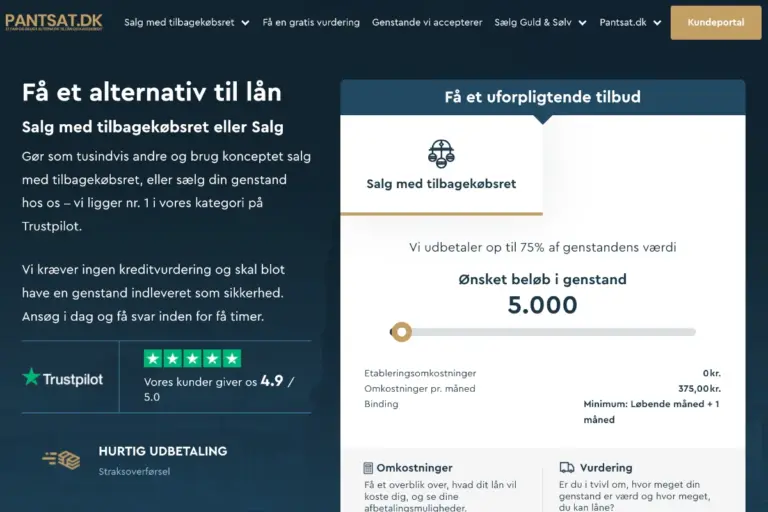The image size is (768, 512).
Task: Click the Straksoverførsel text
Action: click(134, 471)
